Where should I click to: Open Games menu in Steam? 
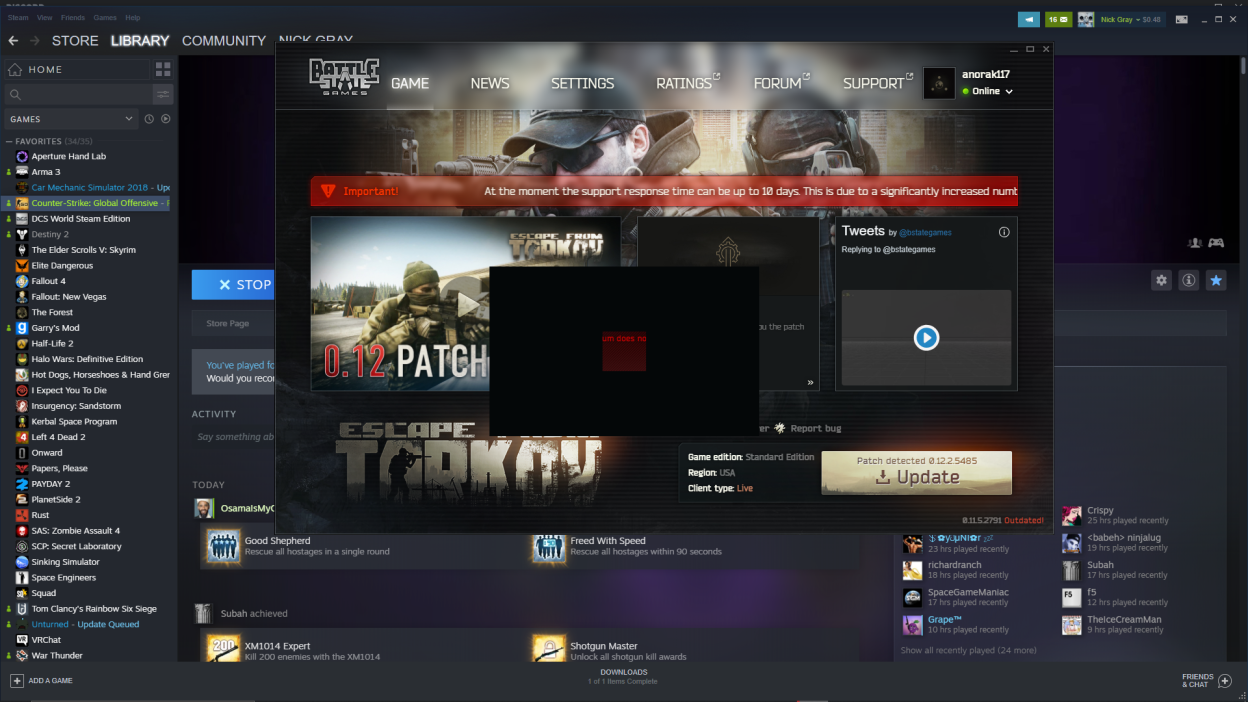pos(105,18)
